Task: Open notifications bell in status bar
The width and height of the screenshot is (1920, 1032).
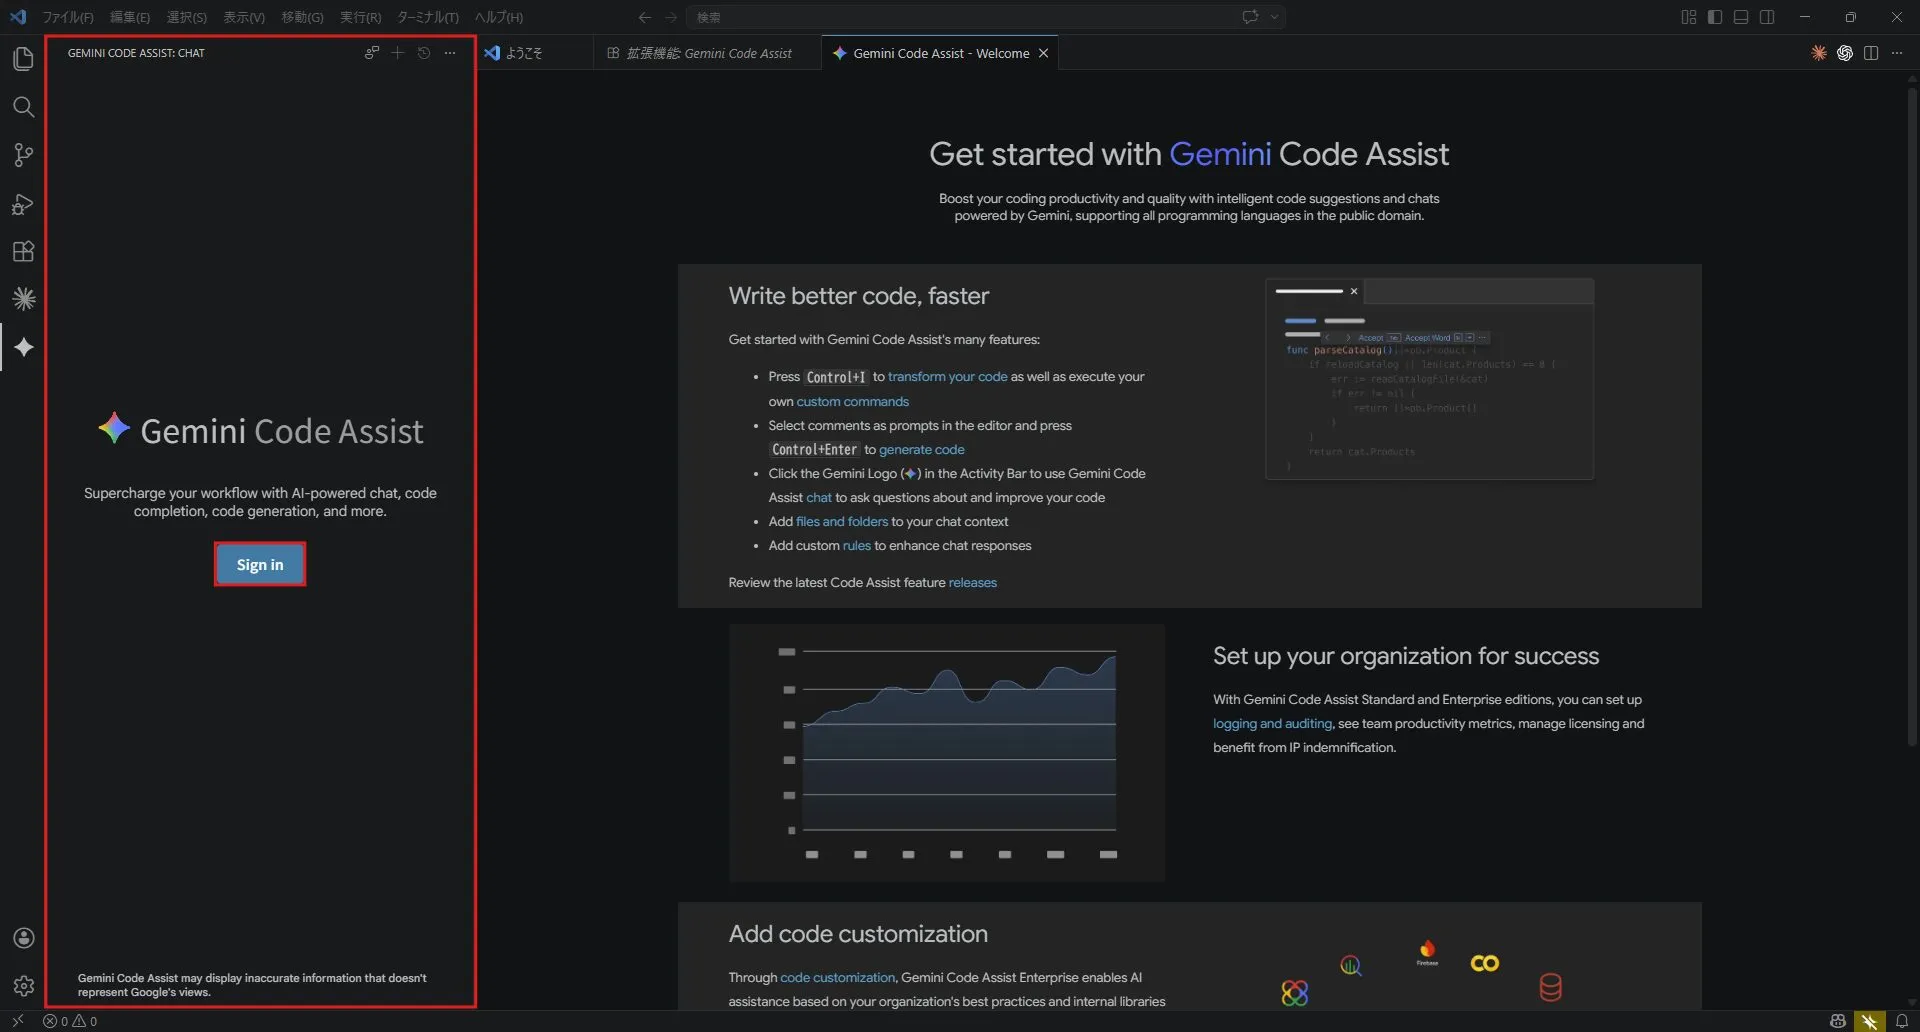Action: point(1902,1021)
